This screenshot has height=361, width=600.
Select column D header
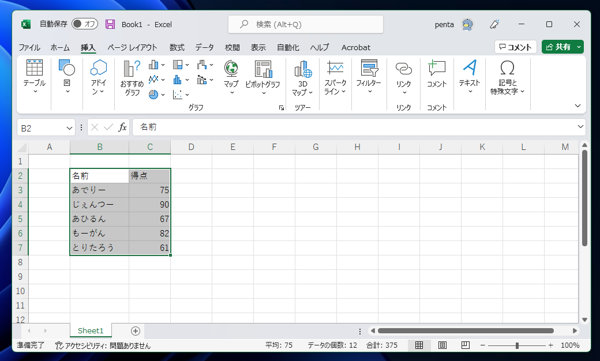click(x=191, y=147)
